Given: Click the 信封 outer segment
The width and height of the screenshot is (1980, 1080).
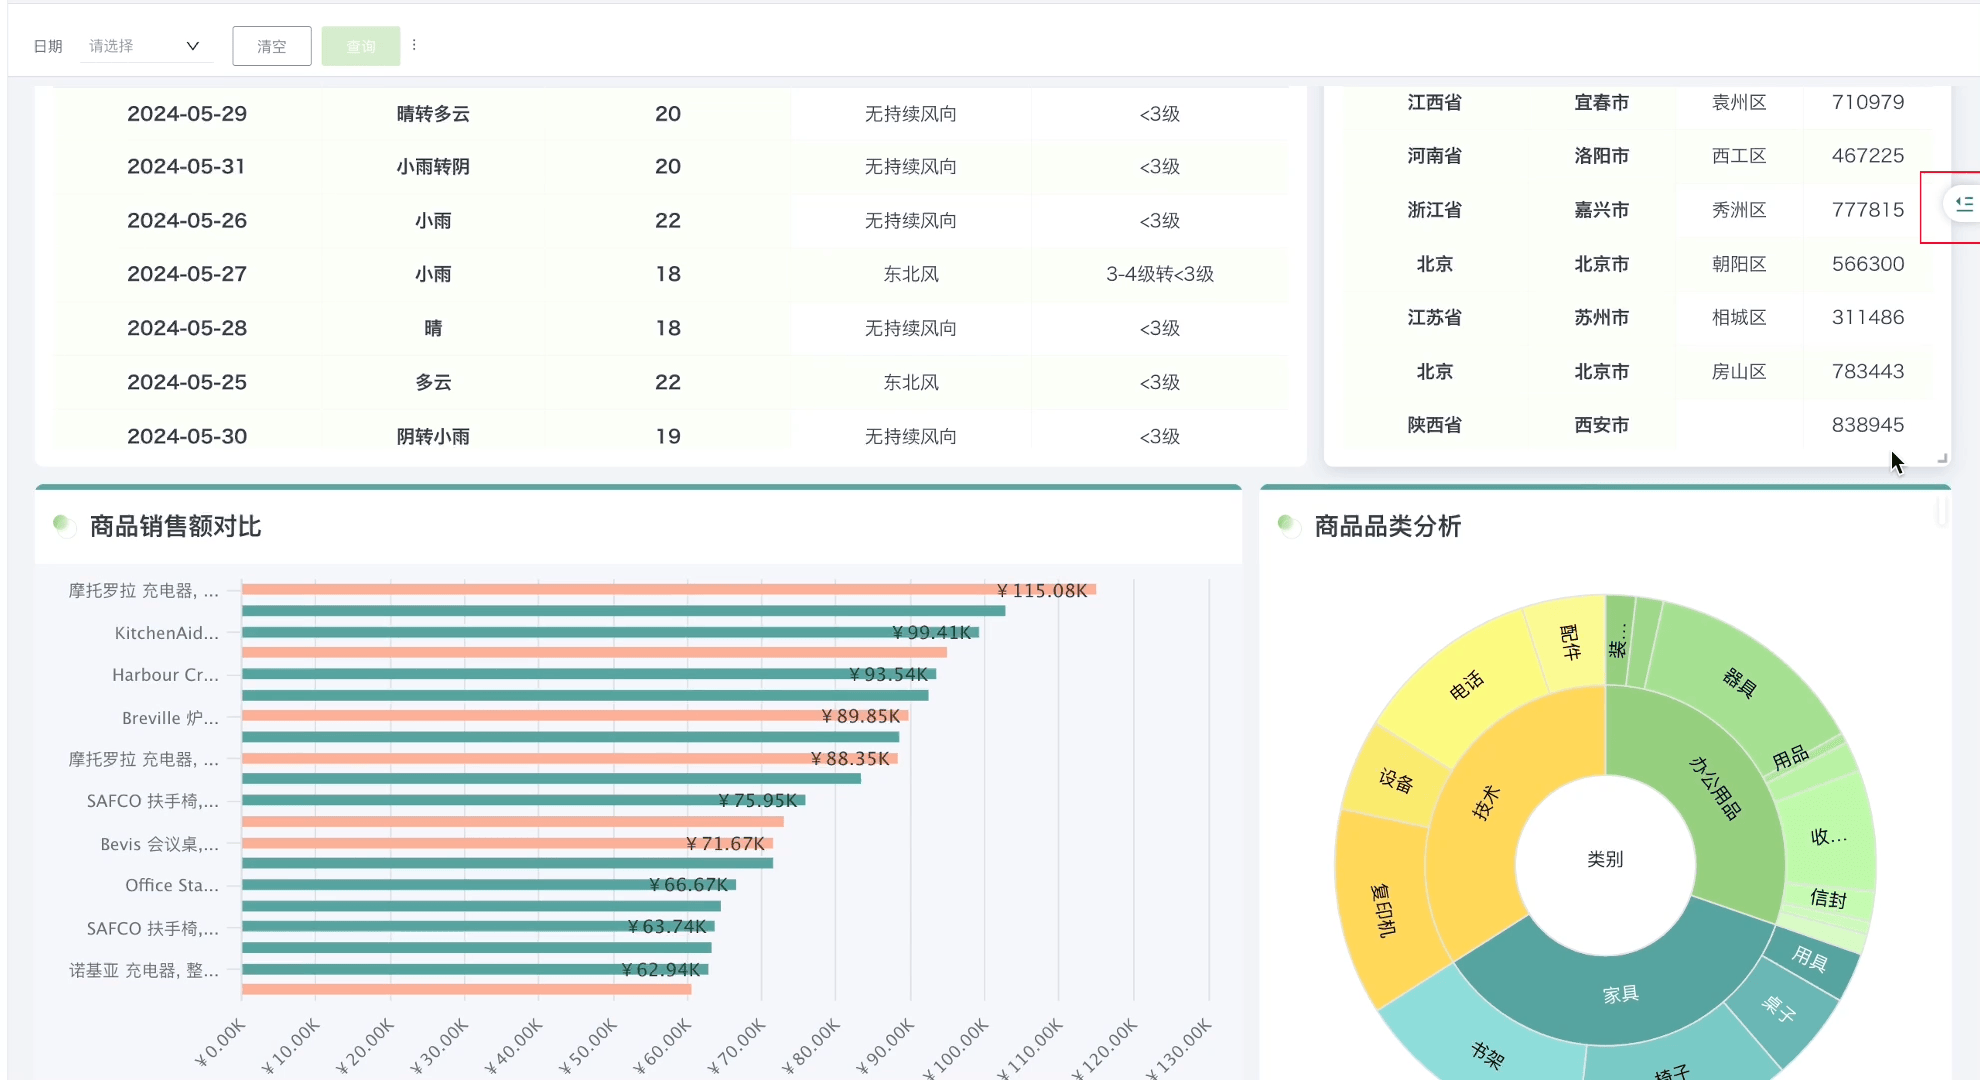Looking at the screenshot, I should [1828, 899].
